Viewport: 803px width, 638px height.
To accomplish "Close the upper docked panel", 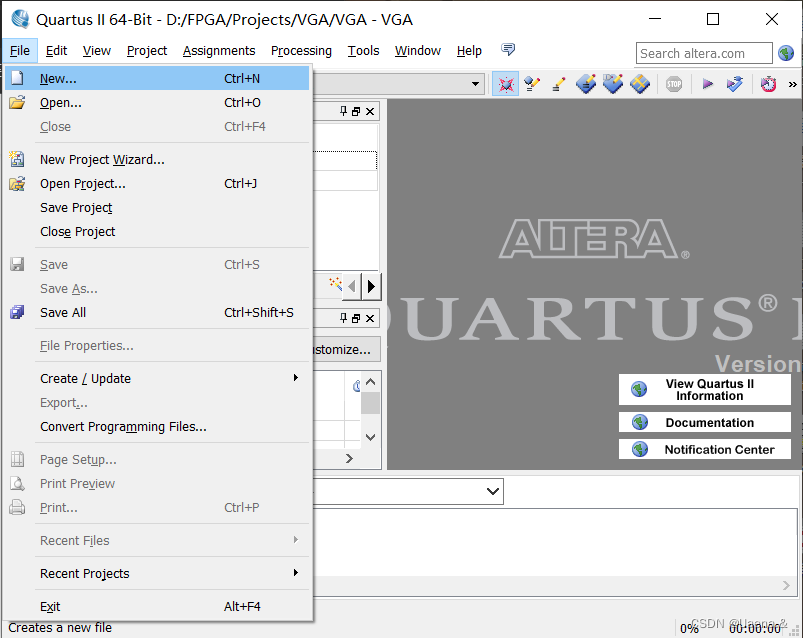I will click(x=370, y=111).
